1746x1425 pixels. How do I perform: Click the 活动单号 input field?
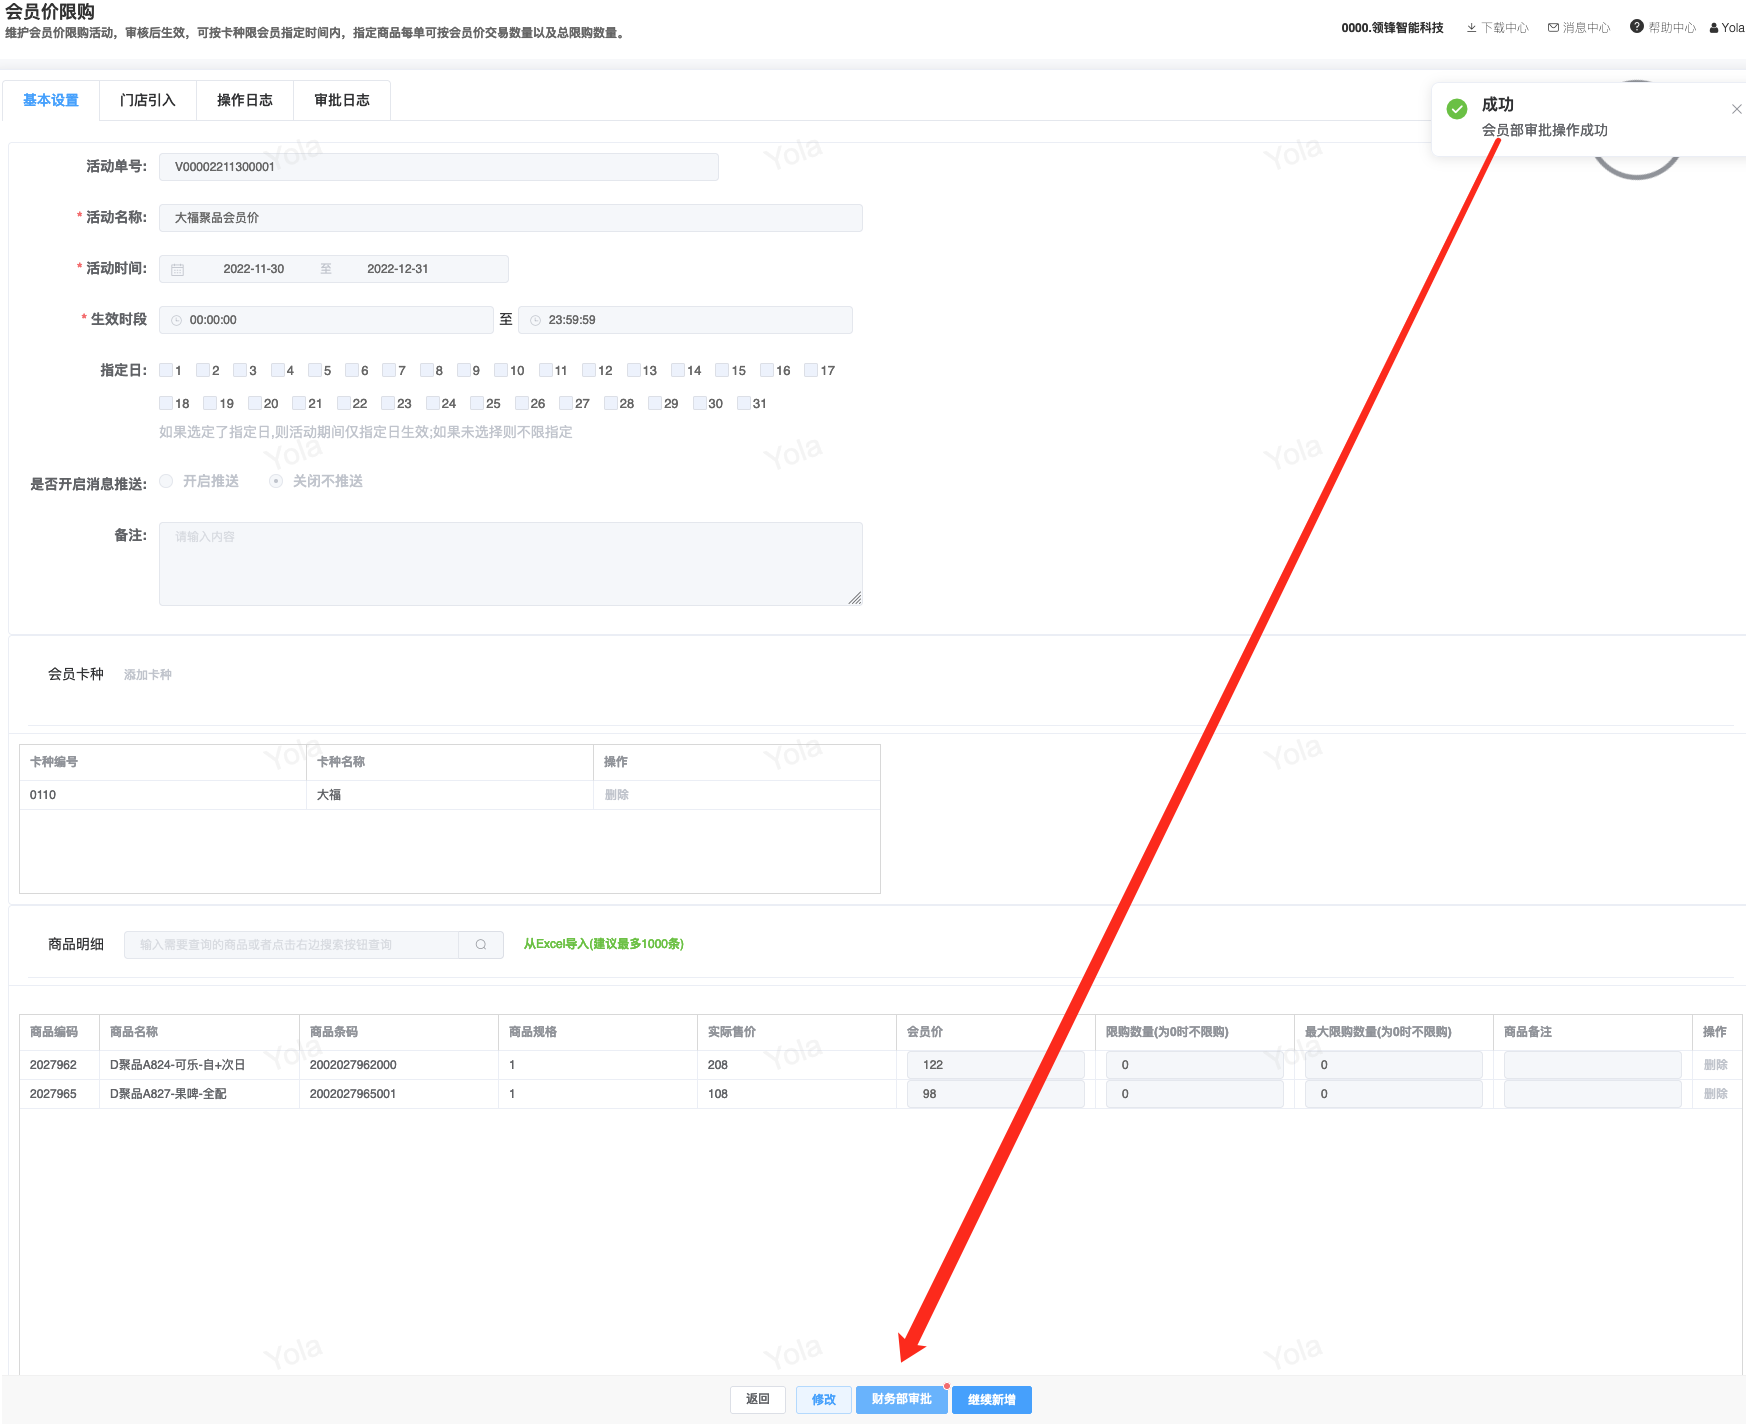click(439, 167)
